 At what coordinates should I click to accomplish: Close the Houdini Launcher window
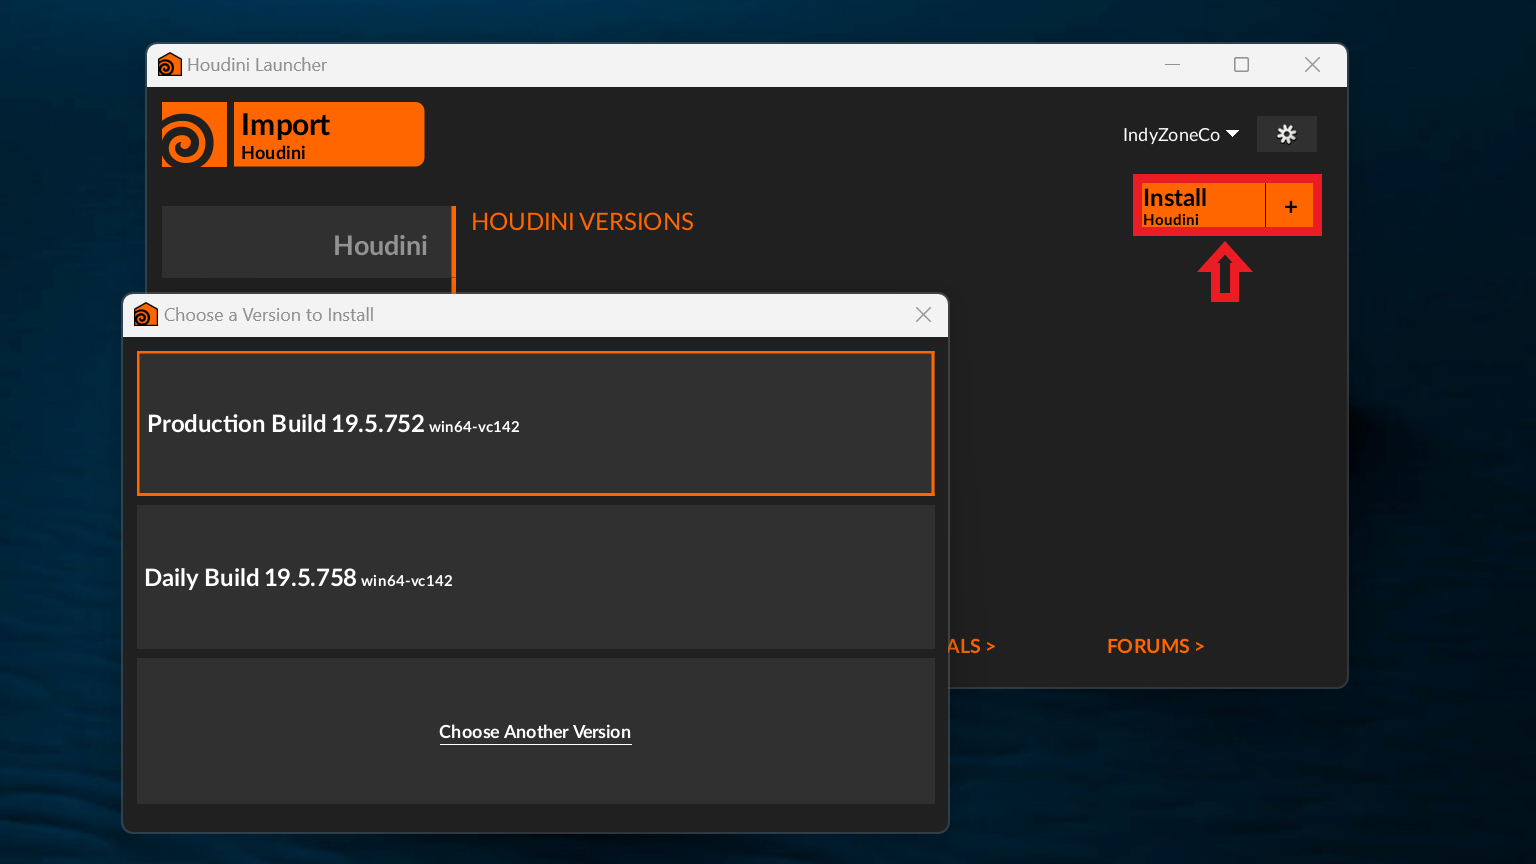[1313, 65]
